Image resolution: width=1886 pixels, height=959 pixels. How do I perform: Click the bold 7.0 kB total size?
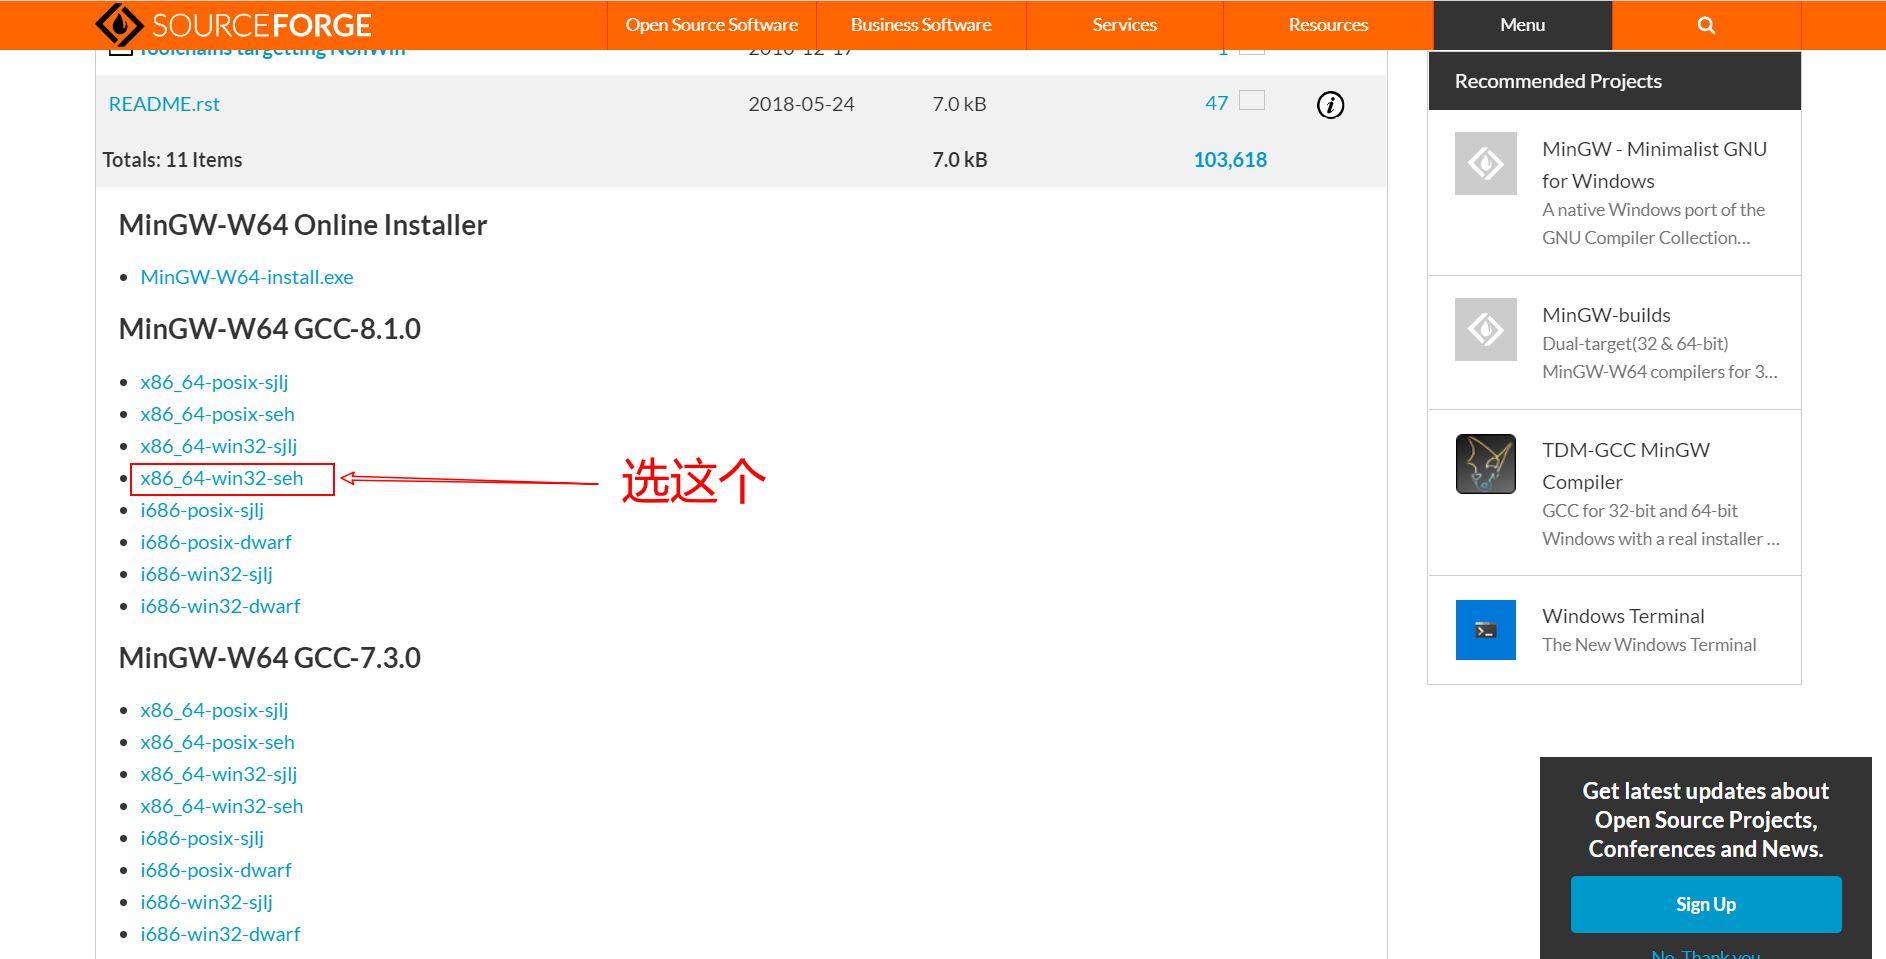click(x=960, y=160)
